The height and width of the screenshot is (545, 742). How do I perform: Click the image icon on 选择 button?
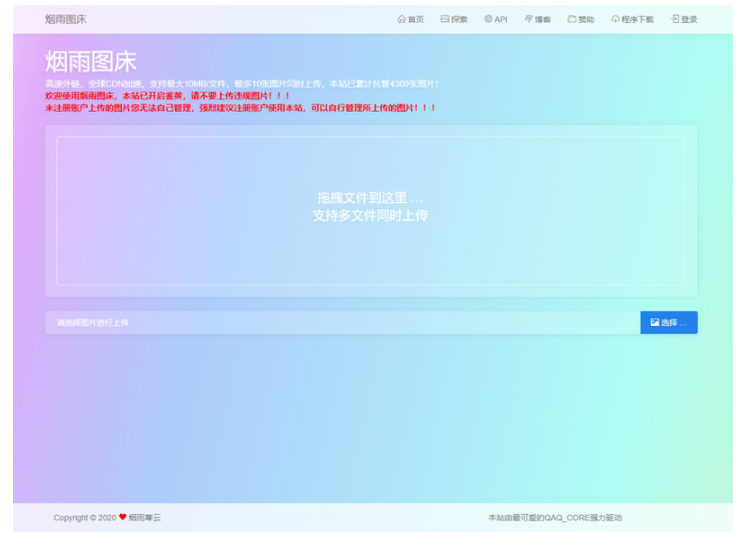(x=654, y=322)
